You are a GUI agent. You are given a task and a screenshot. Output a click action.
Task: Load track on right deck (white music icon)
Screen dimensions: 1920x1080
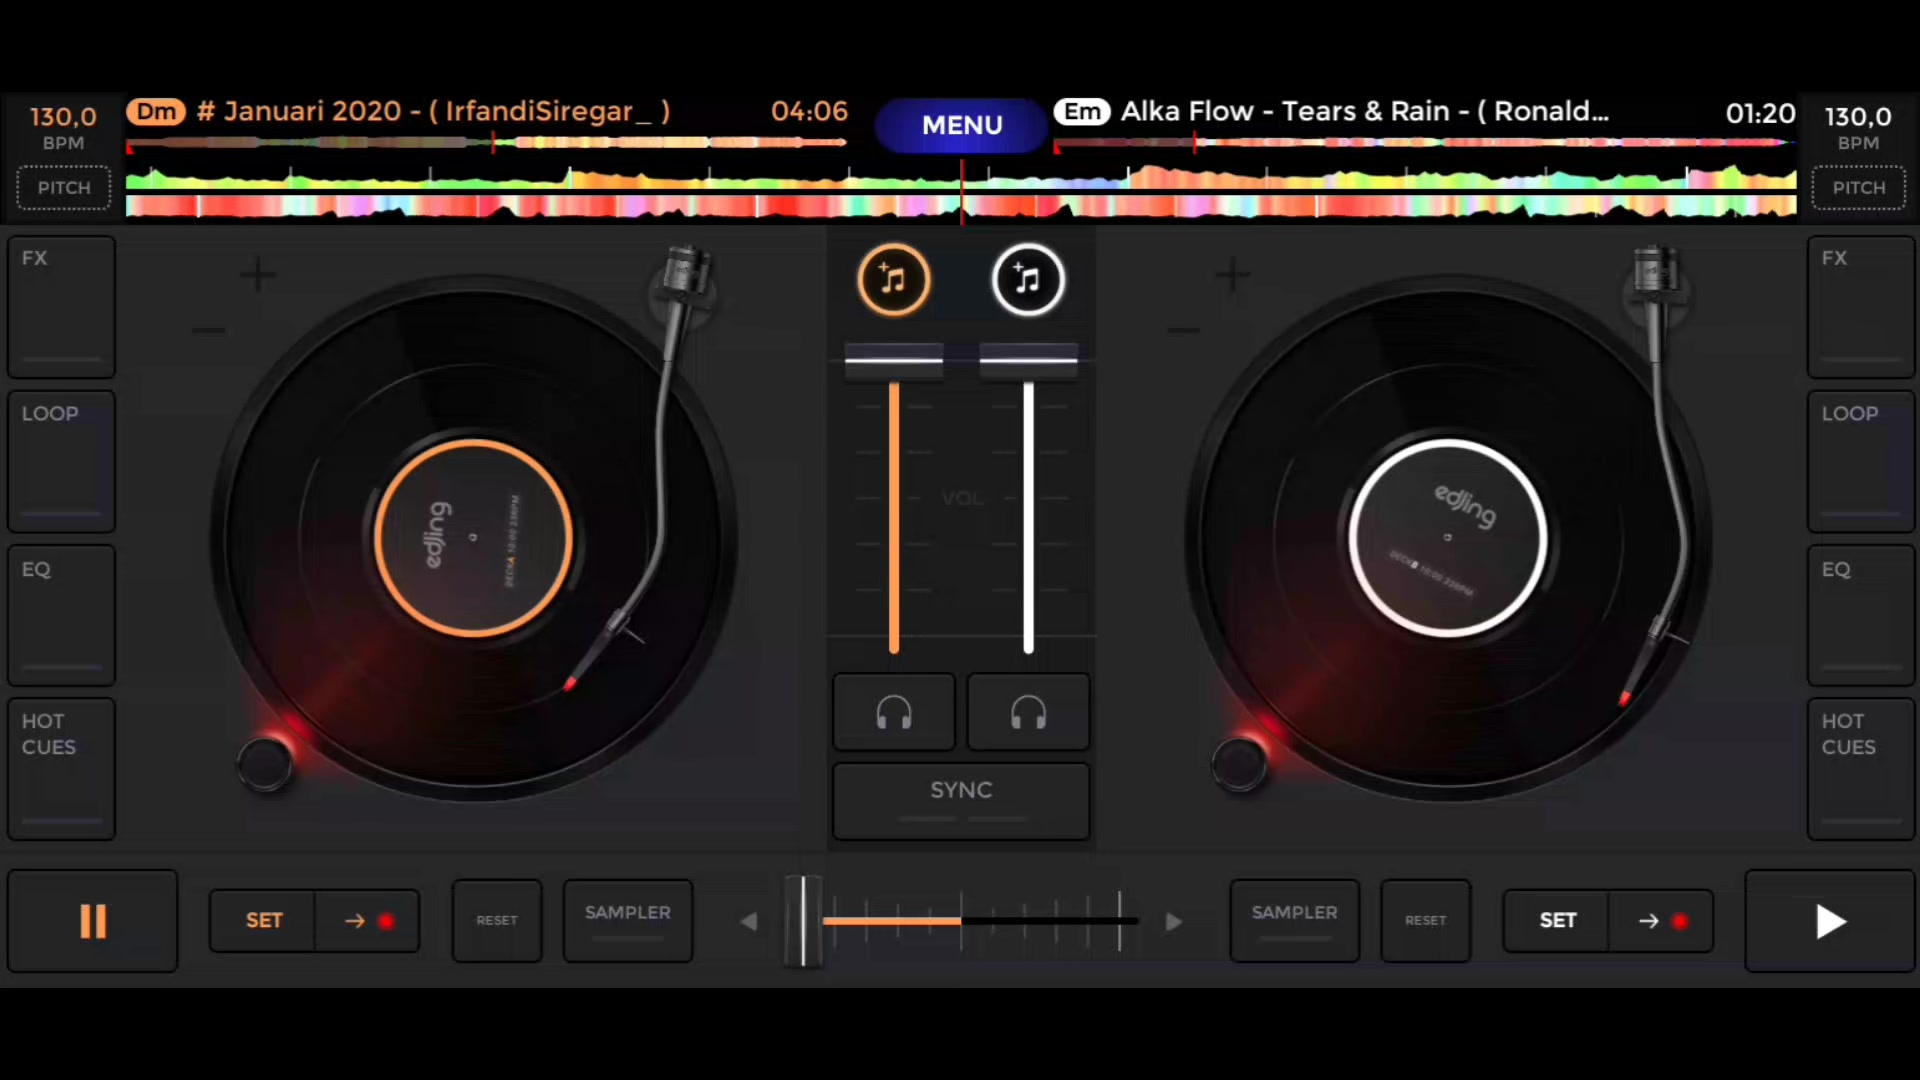tap(1027, 280)
